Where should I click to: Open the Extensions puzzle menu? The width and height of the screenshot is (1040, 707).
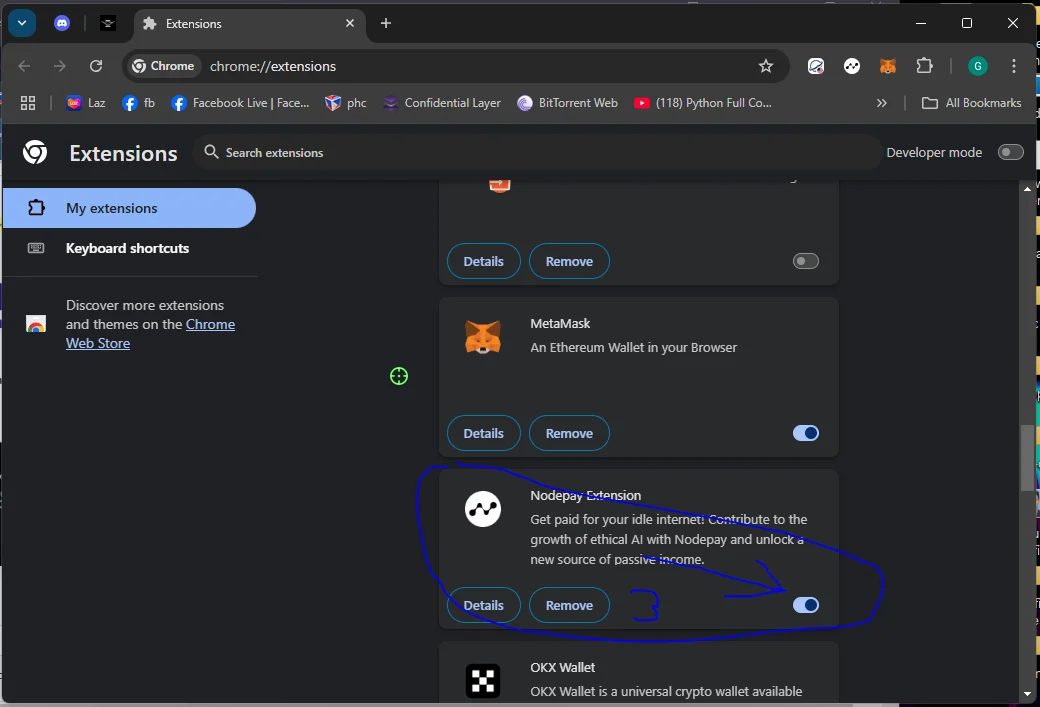[x=924, y=66]
